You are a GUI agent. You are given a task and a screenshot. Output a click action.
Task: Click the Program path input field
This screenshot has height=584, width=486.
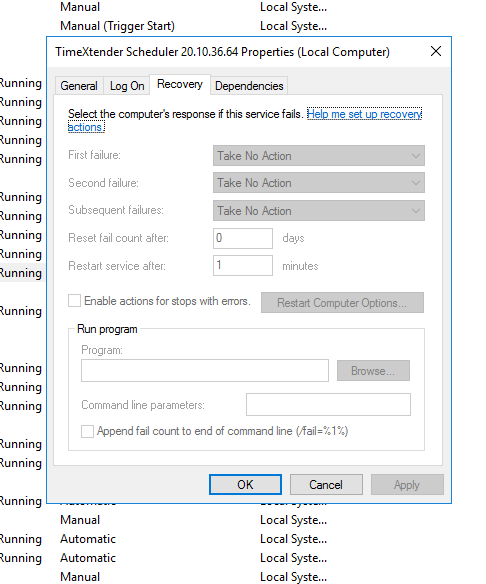click(x=205, y=371)
